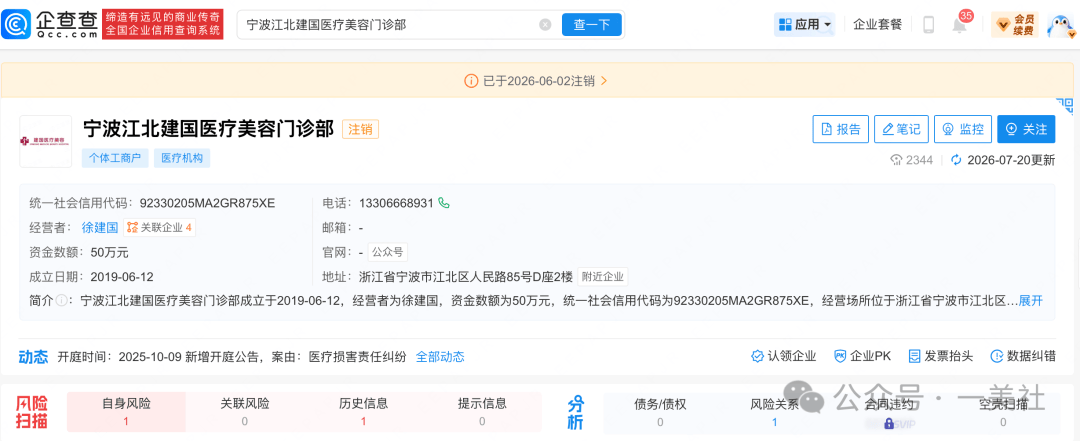Click the 查一下 search button
This screenshot has width=1080, height=441.
[x=592, y=25]
